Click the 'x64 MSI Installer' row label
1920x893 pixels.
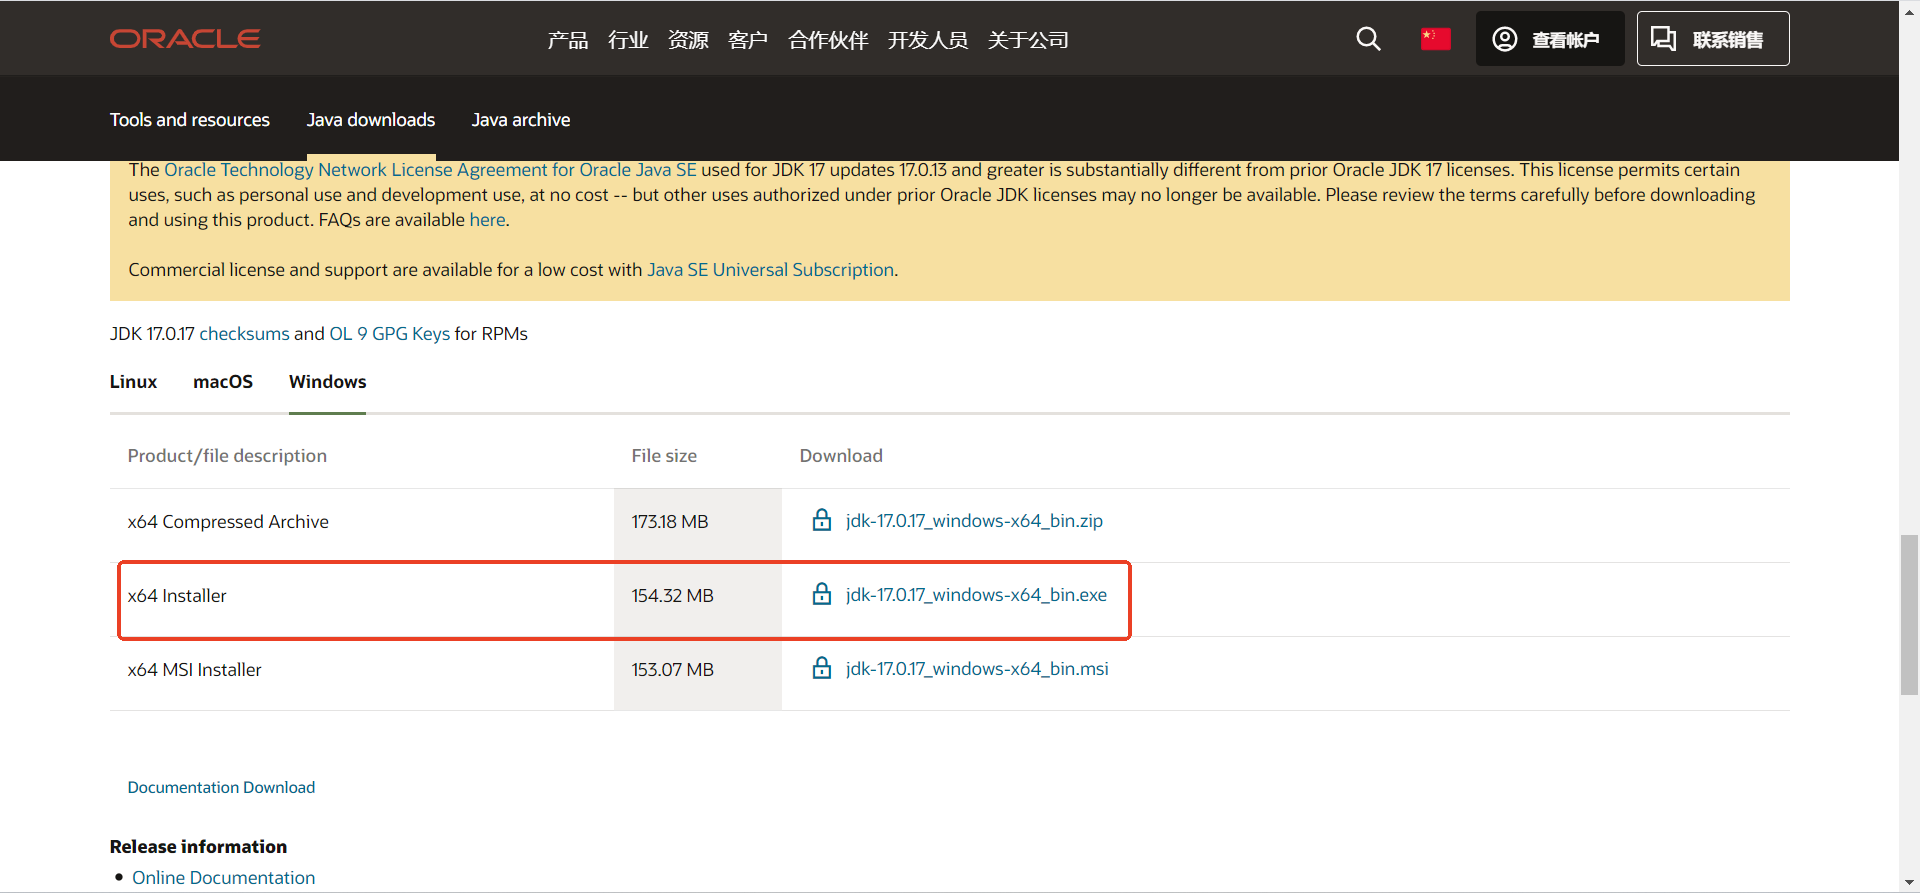pos(195,670)
